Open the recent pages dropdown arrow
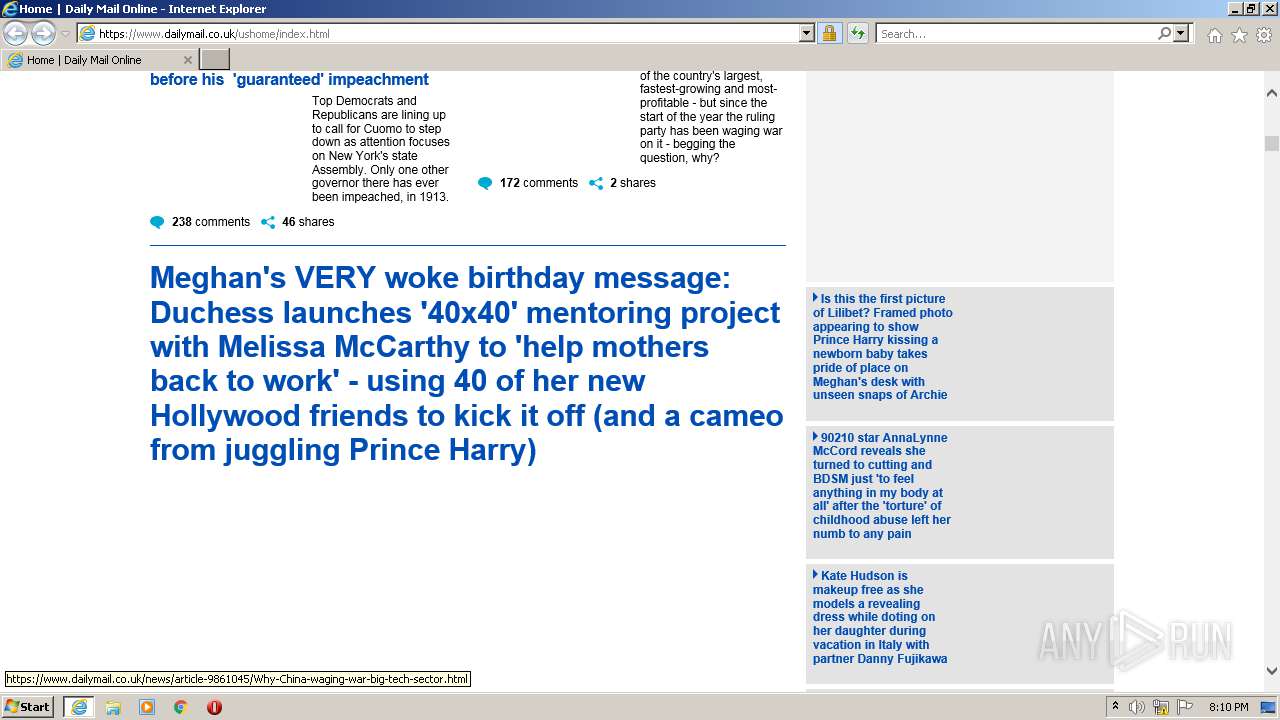Screen dimensions: 1280x720 (x=65, y=34)
